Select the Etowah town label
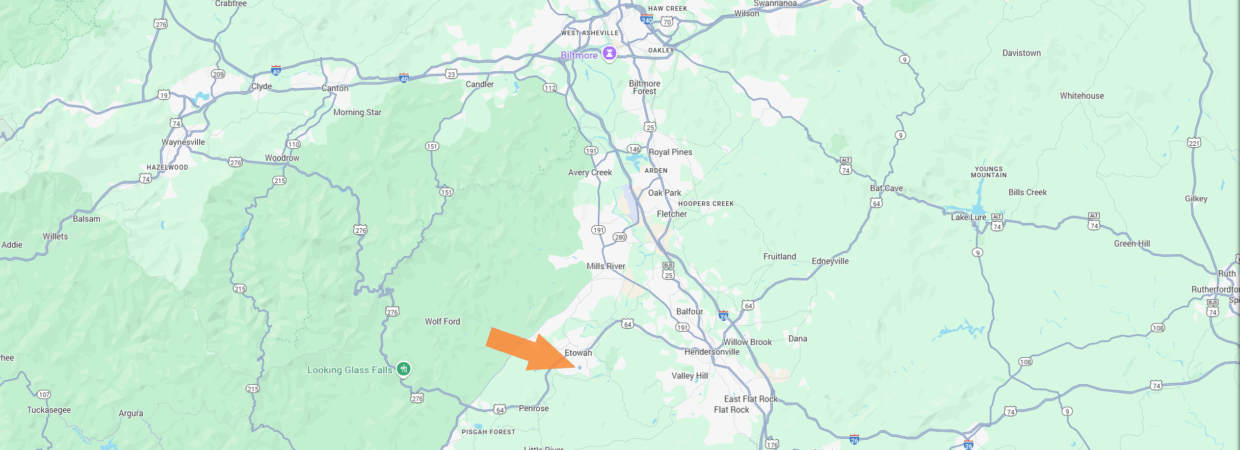This screenshot has width=1240, height=450. pyautogui.click(x=579, y=353)
